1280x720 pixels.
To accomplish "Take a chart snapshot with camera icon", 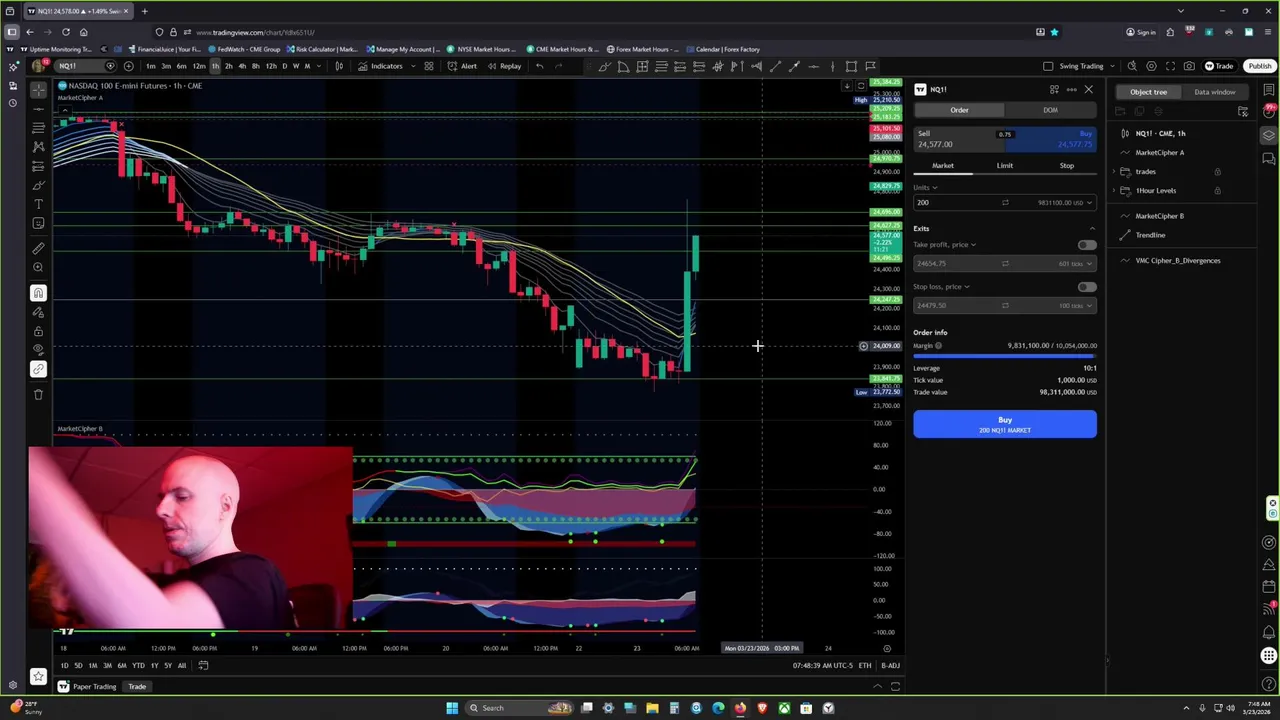I will pos(1189,66).
